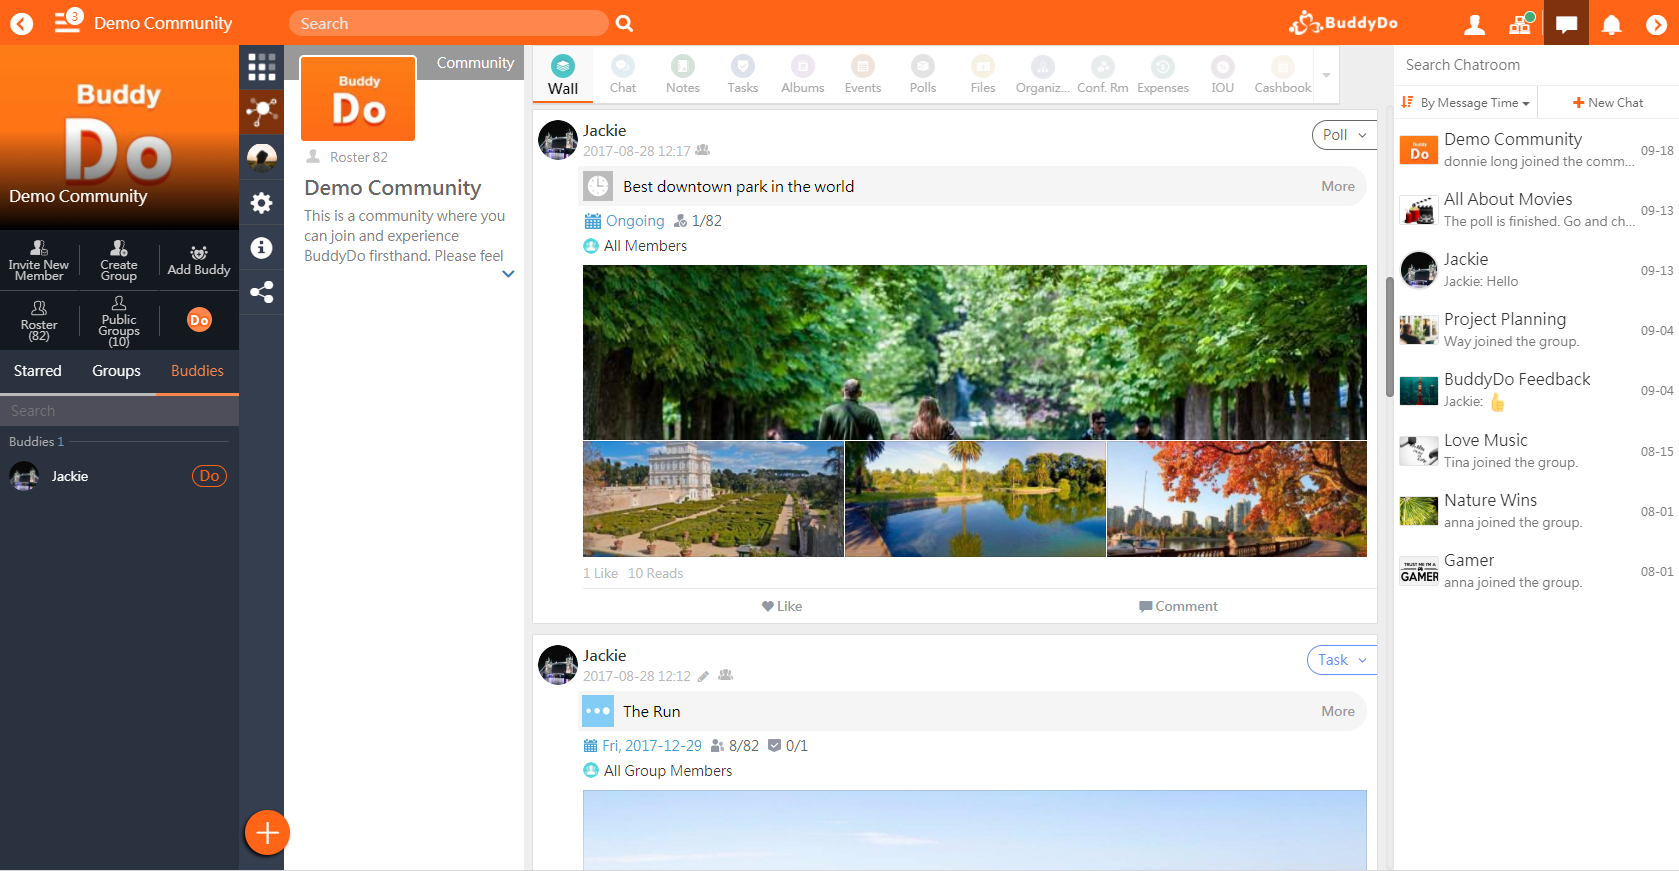Open the Chat tool
This screenshot has height=871, width=1679.
pos(623,75)
